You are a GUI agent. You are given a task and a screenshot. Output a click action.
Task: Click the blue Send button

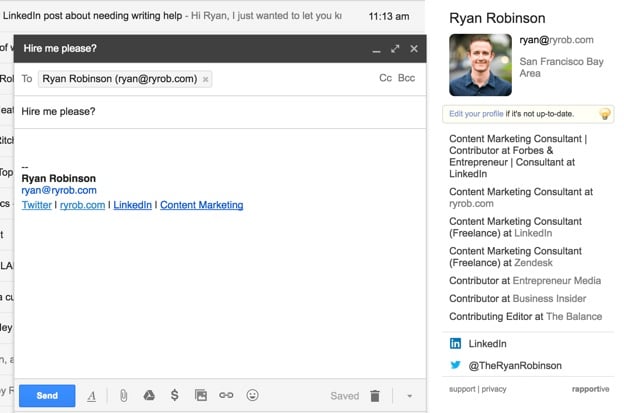[47, 395]
